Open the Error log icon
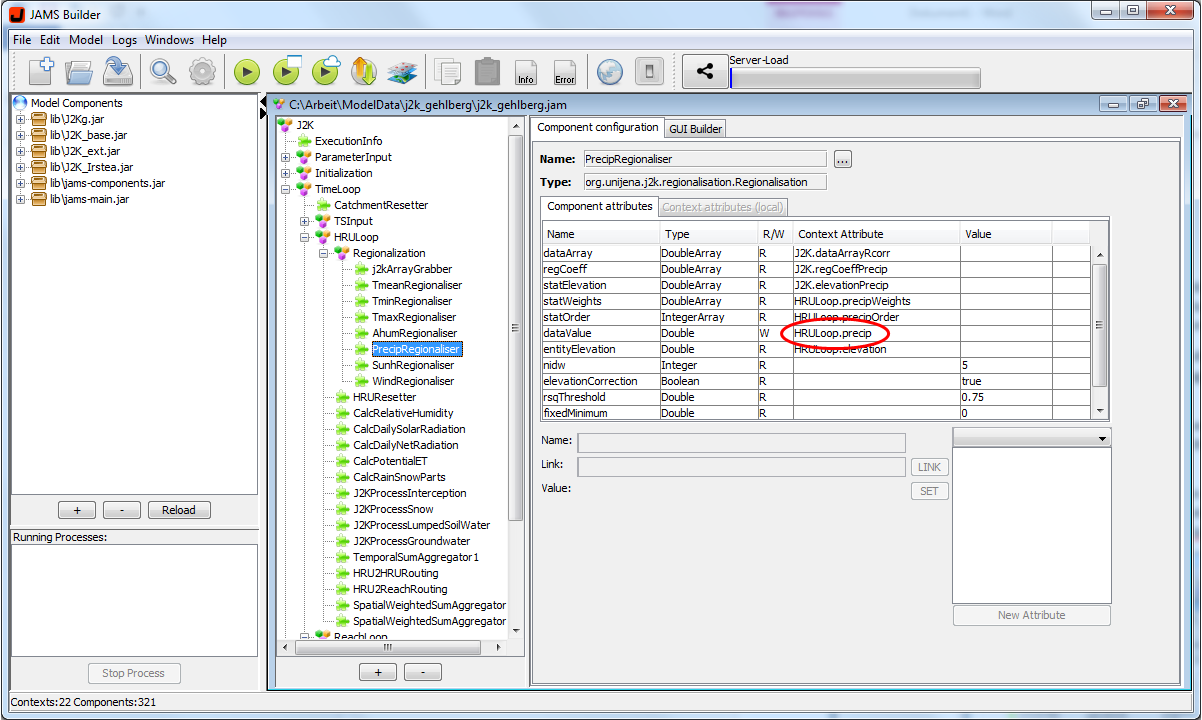The height and width of the screenshot is (720, 1202). (564, 72)
